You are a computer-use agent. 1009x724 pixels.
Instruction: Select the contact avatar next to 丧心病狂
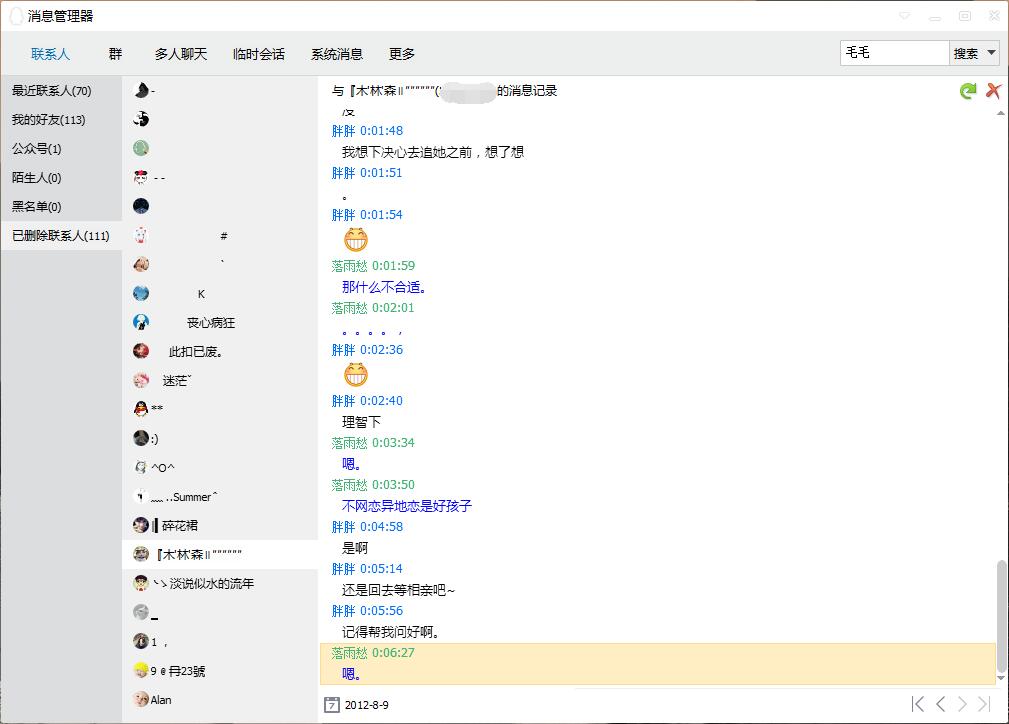coord(141,322)
